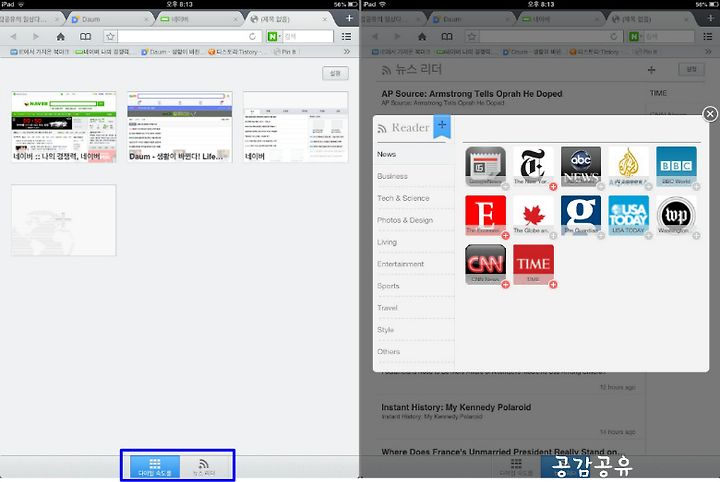Viewport: 720px width, 482px height.
Task: Reload page using left address bar's refresh icon
Action: pos(252,36)
